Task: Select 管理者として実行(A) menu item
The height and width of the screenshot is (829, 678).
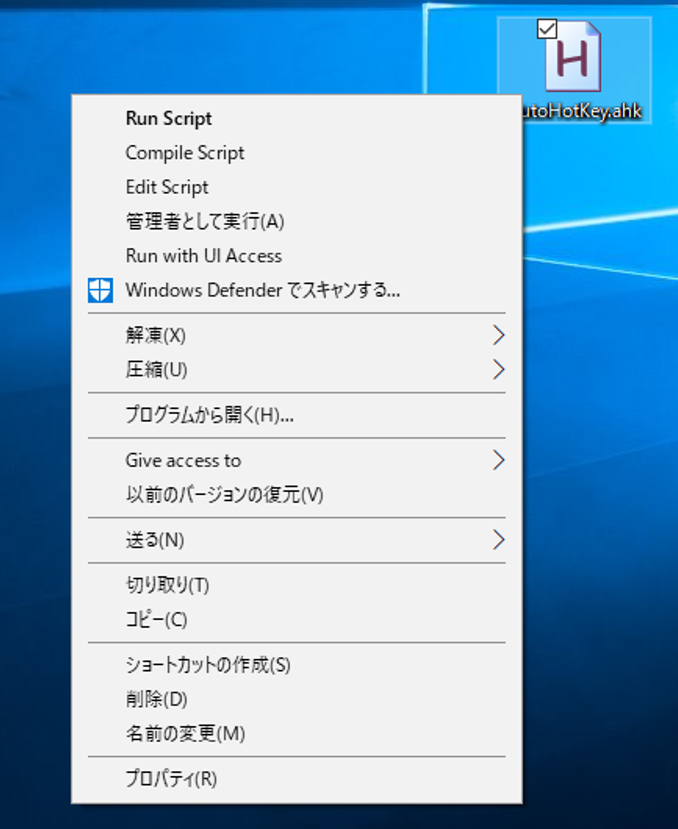Action: point(297,222)
